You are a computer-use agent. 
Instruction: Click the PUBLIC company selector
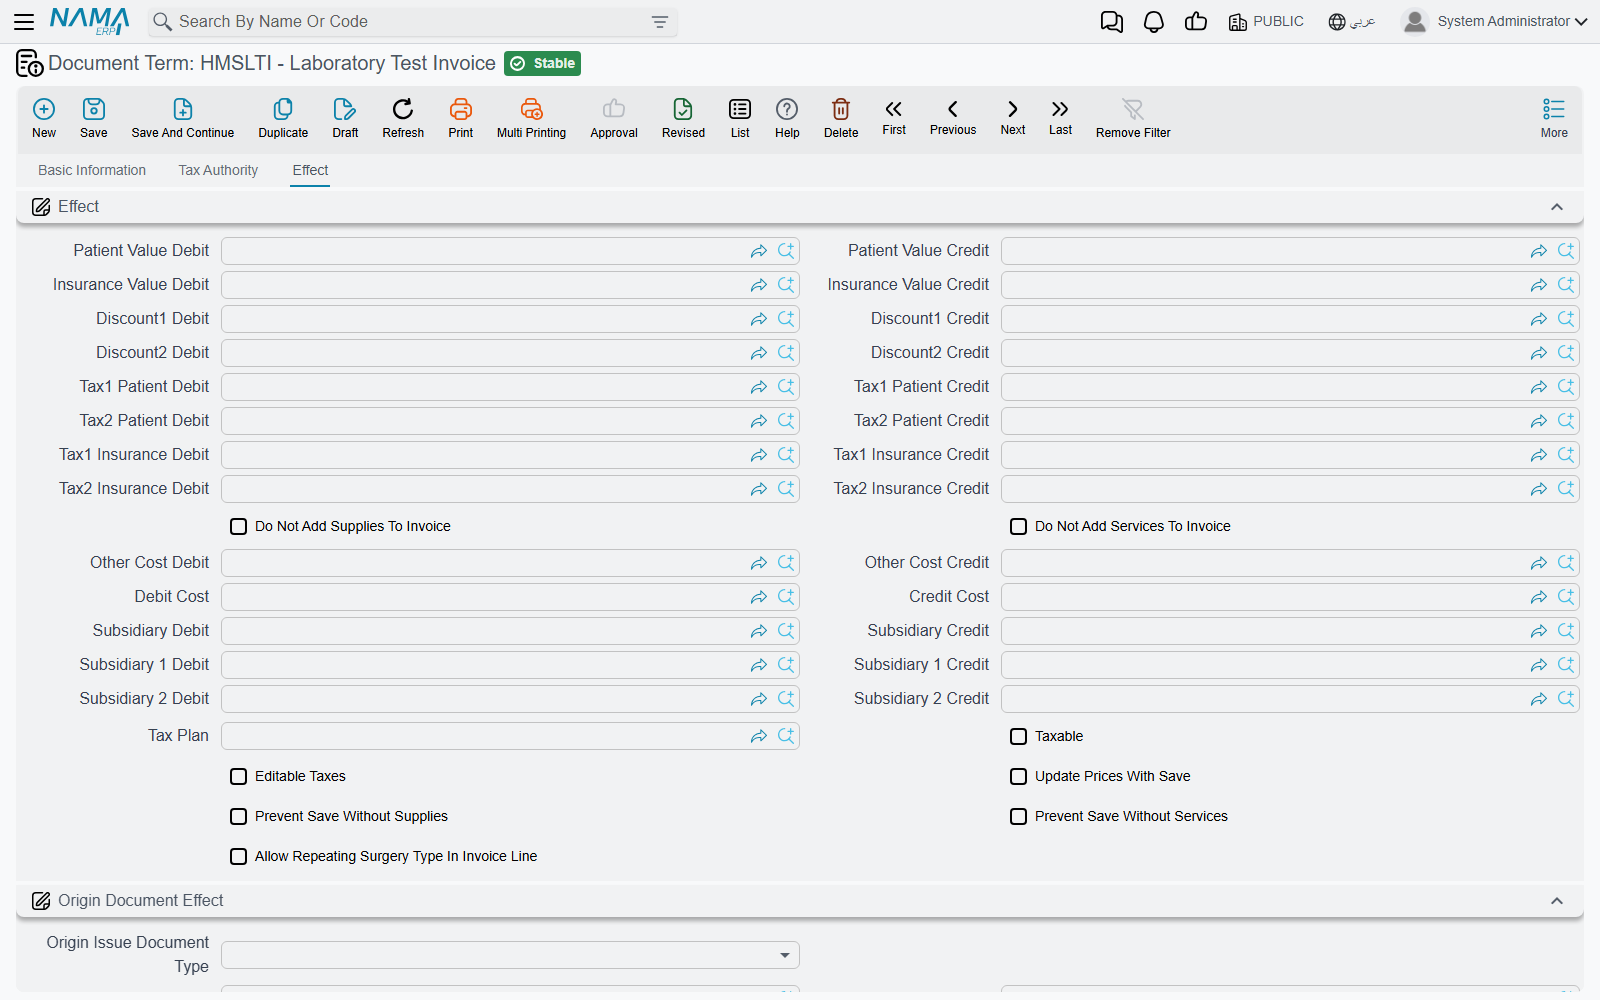tap(1266, 22)
